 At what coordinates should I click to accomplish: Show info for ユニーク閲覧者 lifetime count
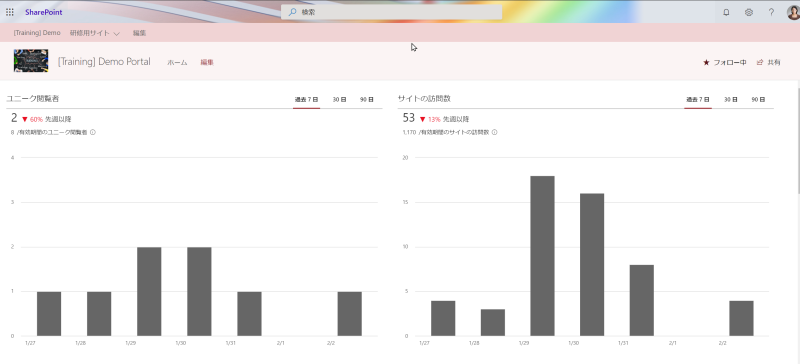click(93, 132)
